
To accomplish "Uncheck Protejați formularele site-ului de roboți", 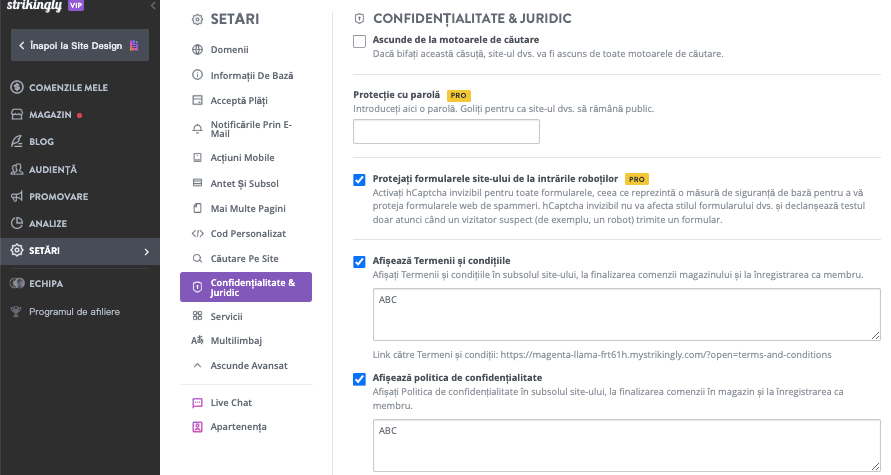I will tap(359, 180).
